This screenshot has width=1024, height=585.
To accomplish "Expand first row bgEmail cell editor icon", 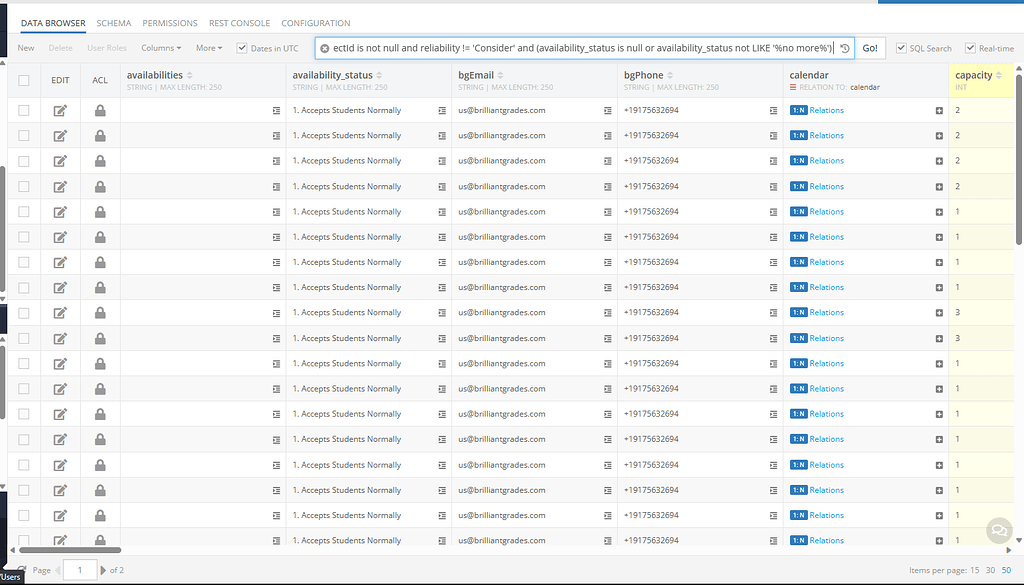I will pos(607,110).
